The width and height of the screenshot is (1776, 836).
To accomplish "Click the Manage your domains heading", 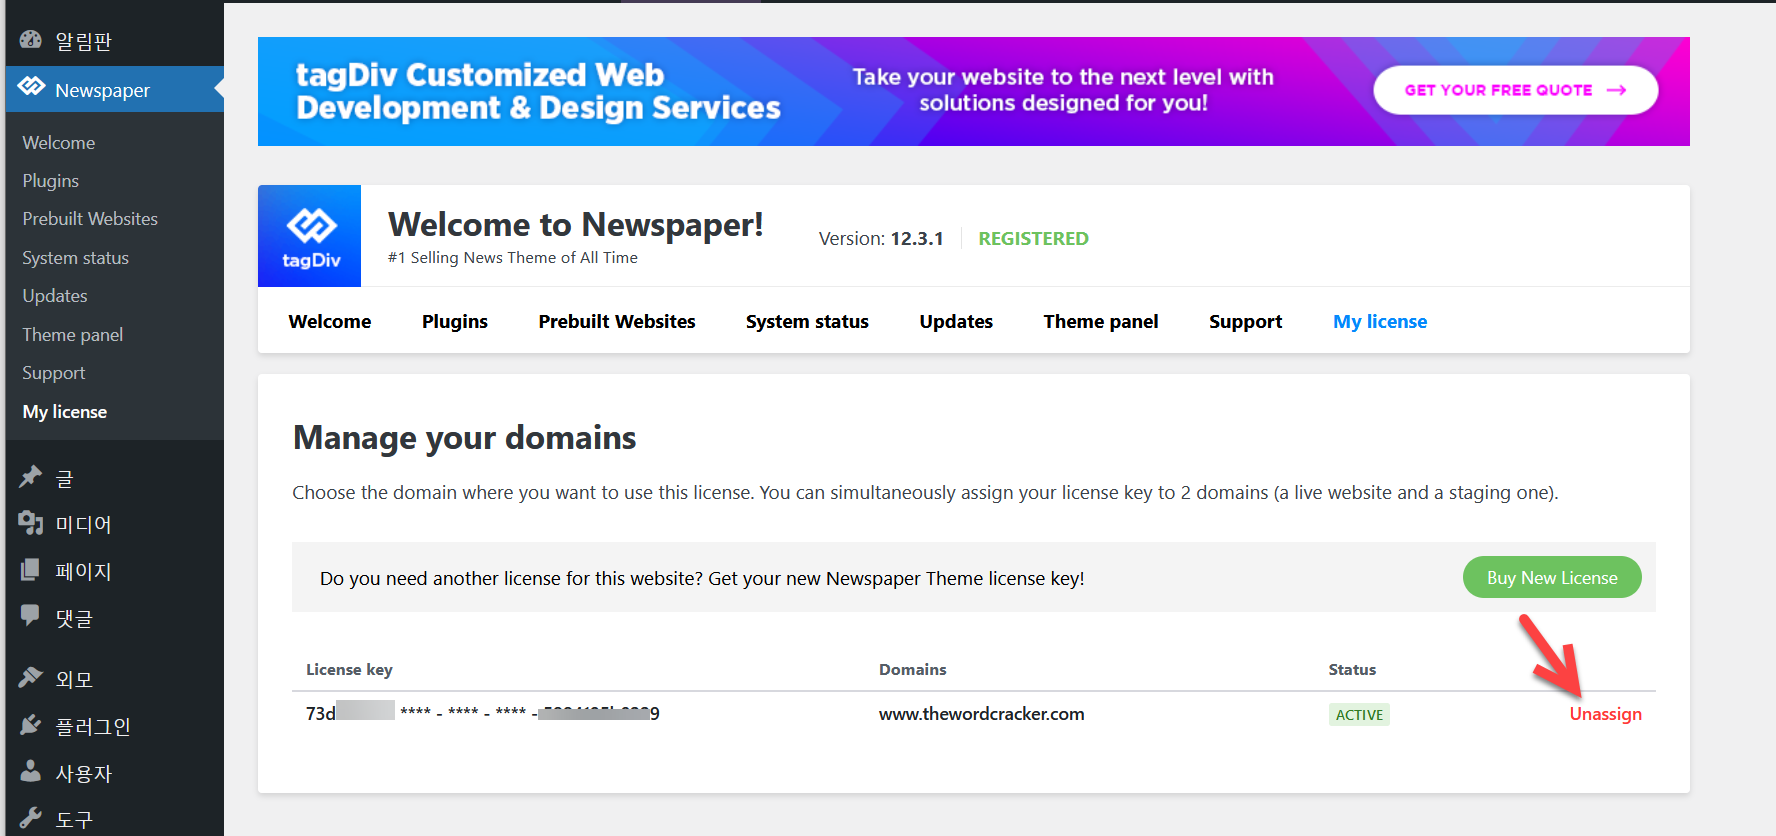I will (465, 438).
